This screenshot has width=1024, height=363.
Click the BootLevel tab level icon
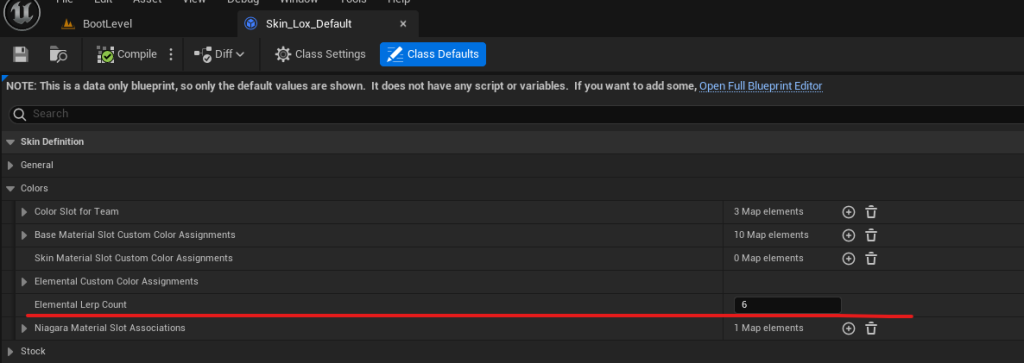tap(68, 24)
